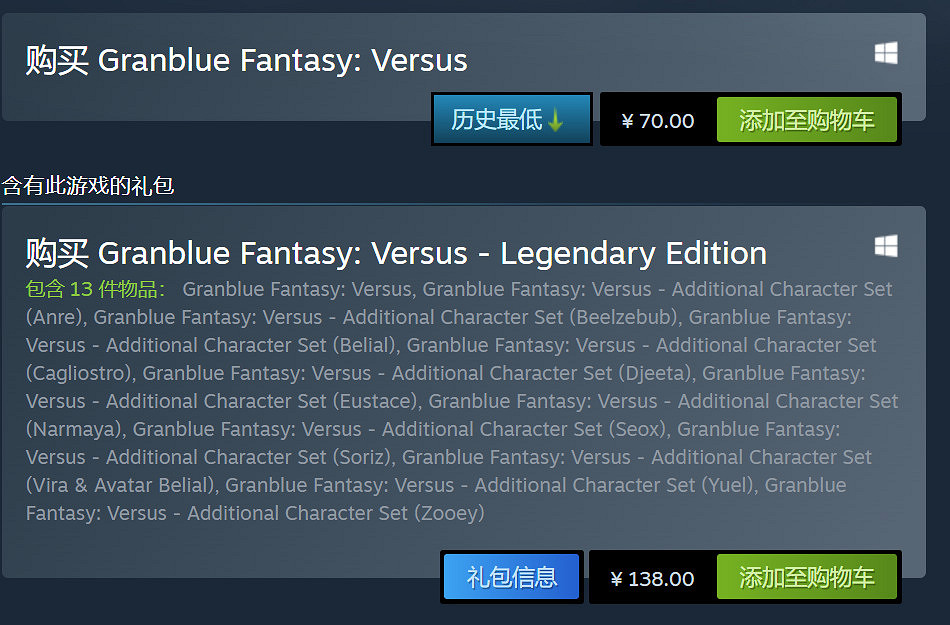Click the 包含 13 件物品 label
The height and width of the screenshot is (625, 950).
(95, 290)
